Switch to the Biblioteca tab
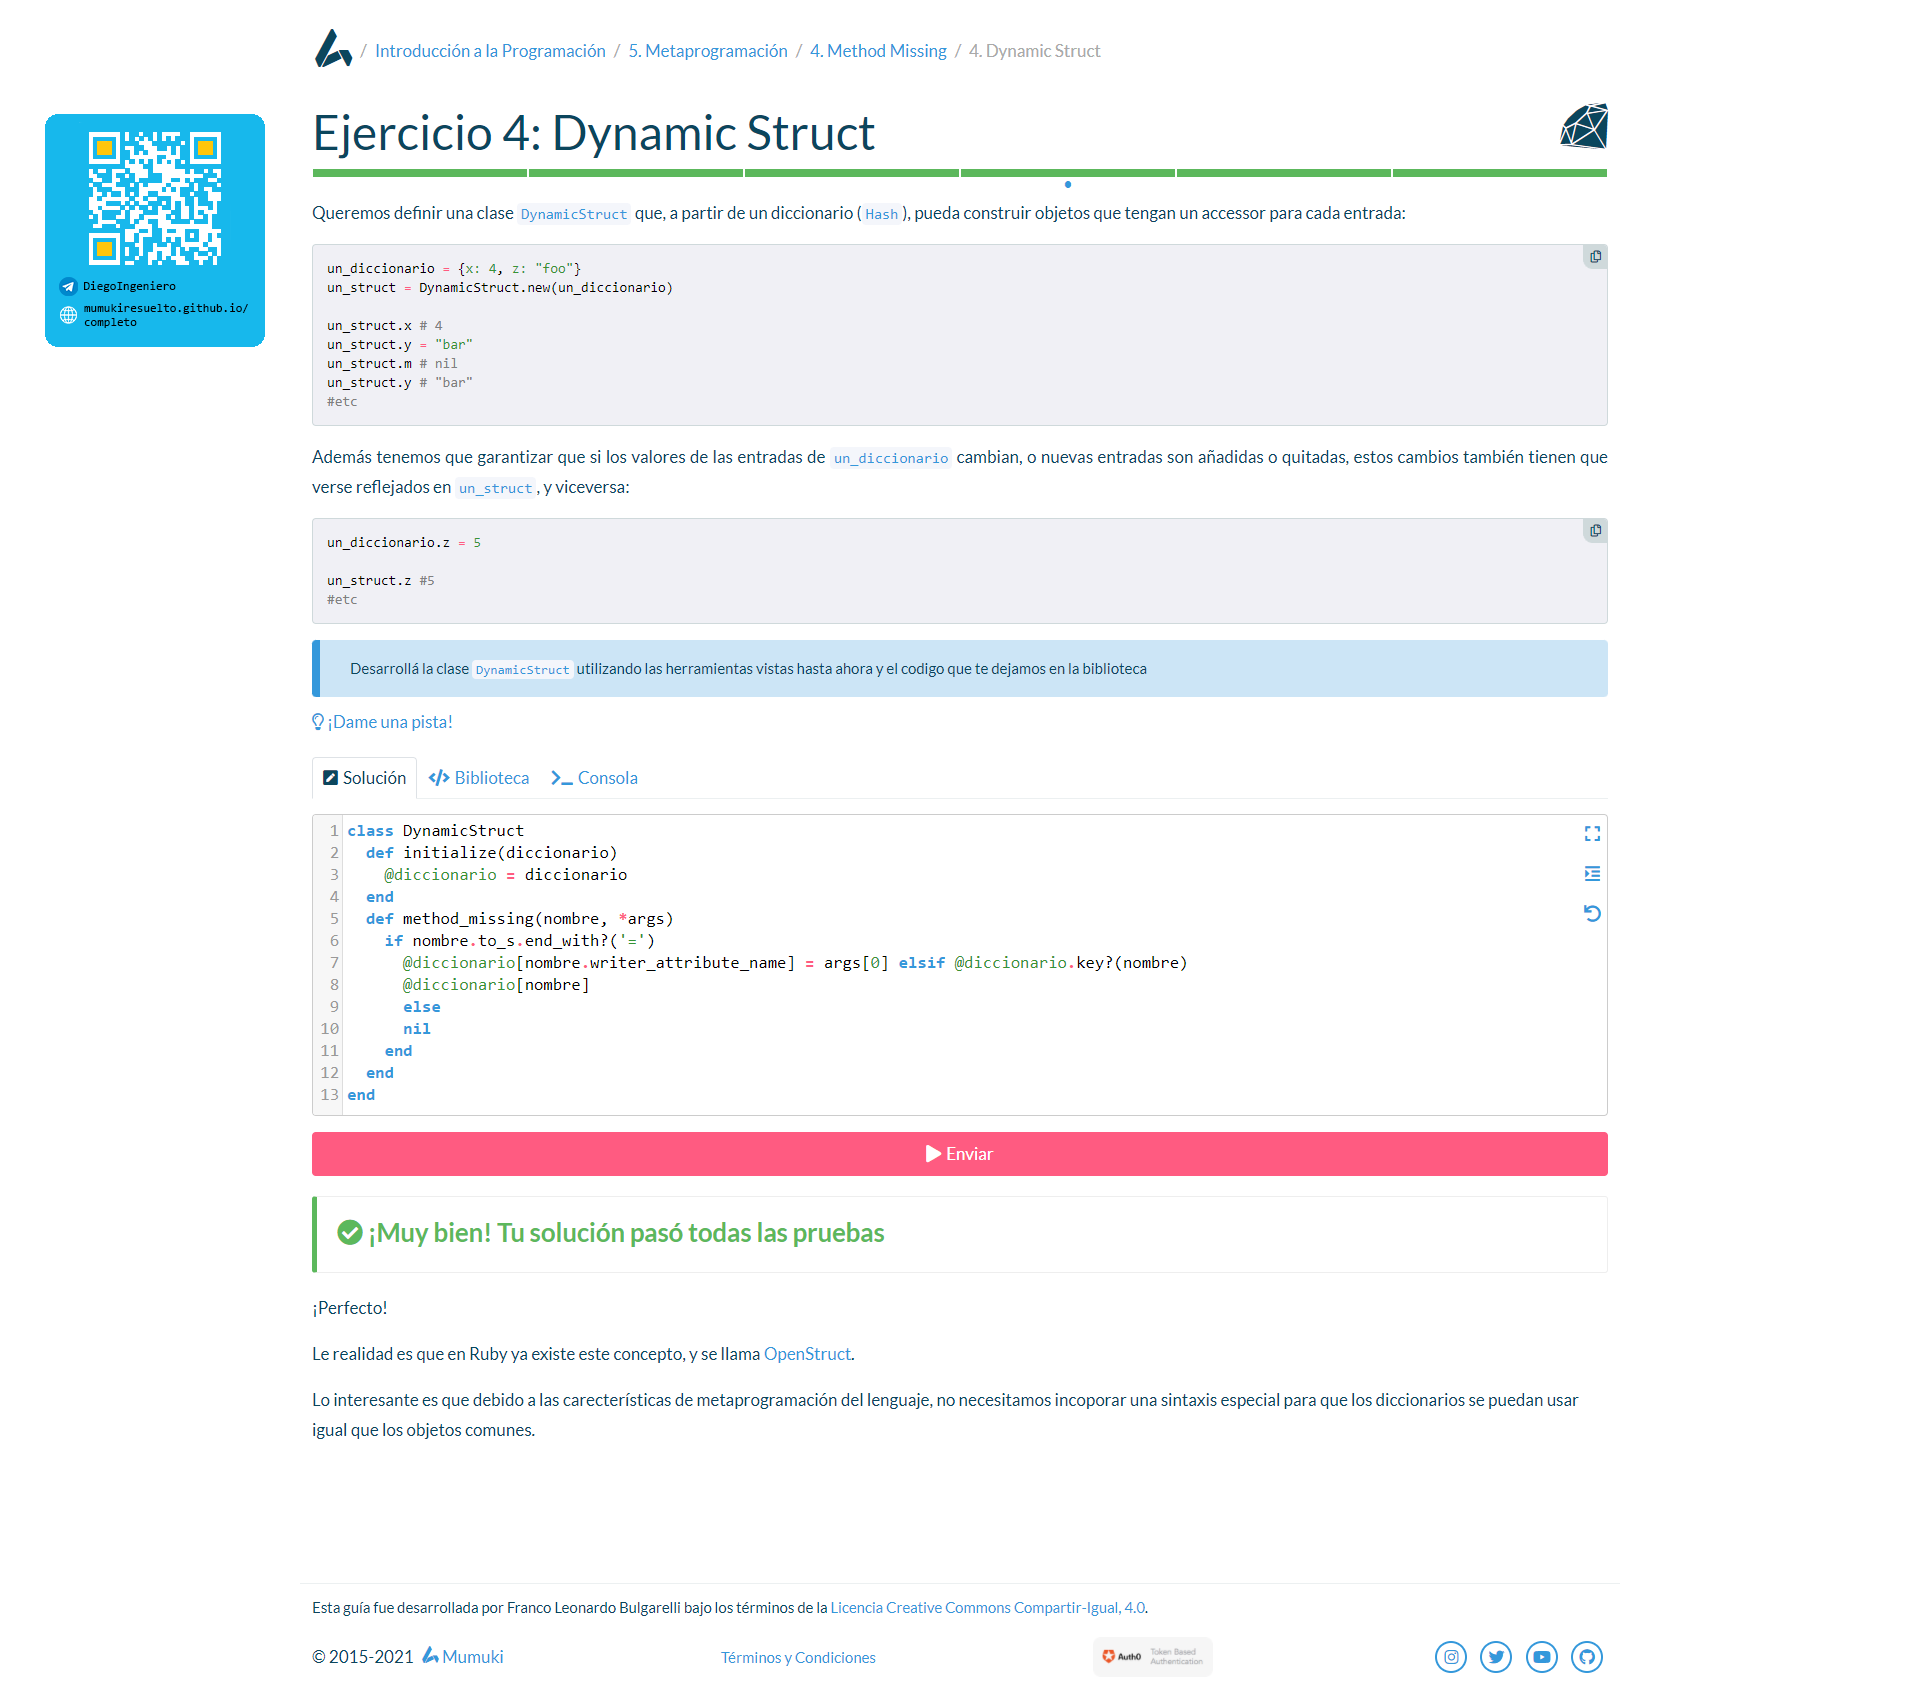Image resolution: width=1920 pixels, height=1700 pixels. [x=479, y=778]
